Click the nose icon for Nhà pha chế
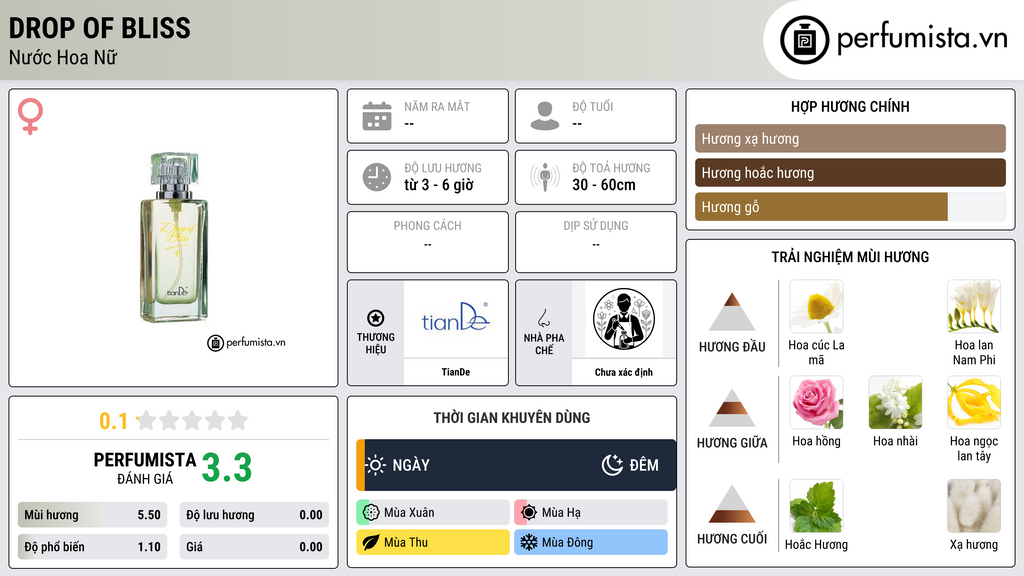Image resolution: width=1024 pixels, height=576 pixels. point(543,318)
